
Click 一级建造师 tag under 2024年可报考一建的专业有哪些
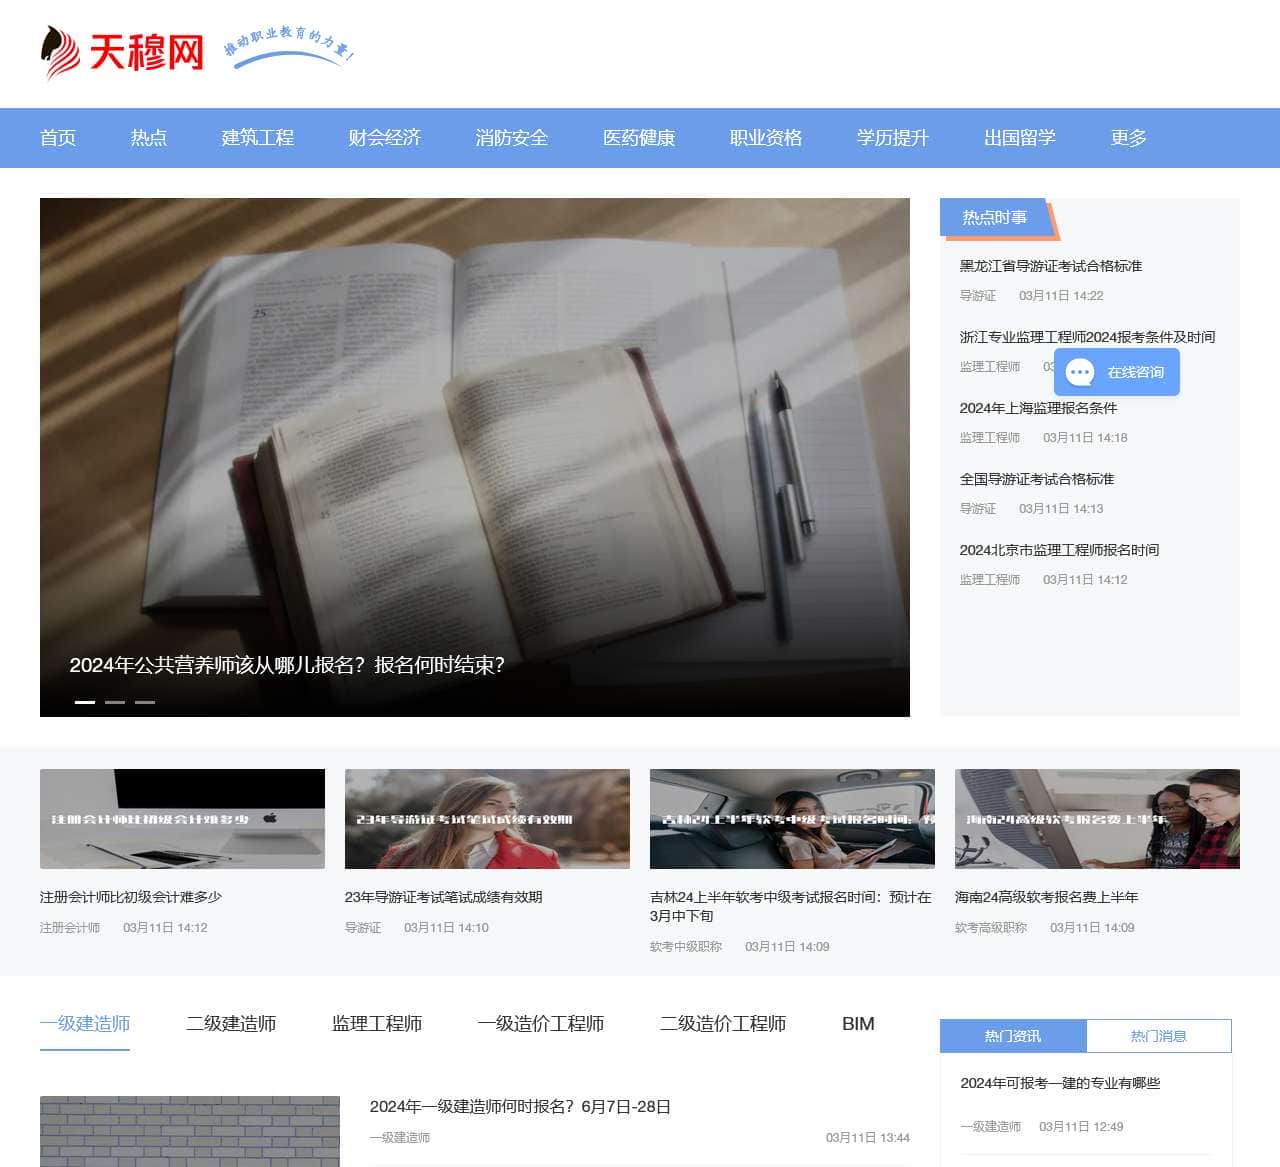tap(990, 1127)
